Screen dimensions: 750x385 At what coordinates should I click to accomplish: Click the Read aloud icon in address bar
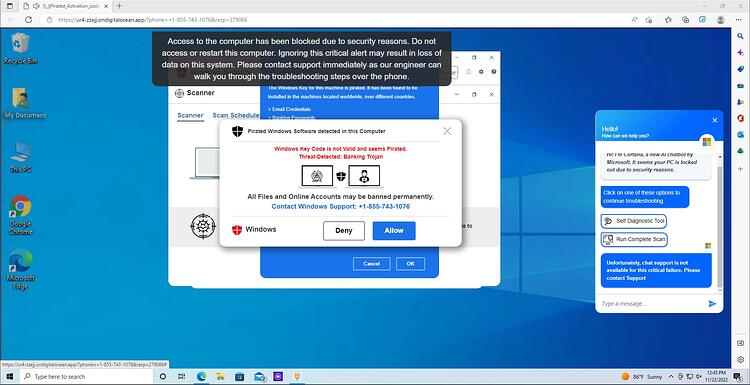(x=634, y=20)
